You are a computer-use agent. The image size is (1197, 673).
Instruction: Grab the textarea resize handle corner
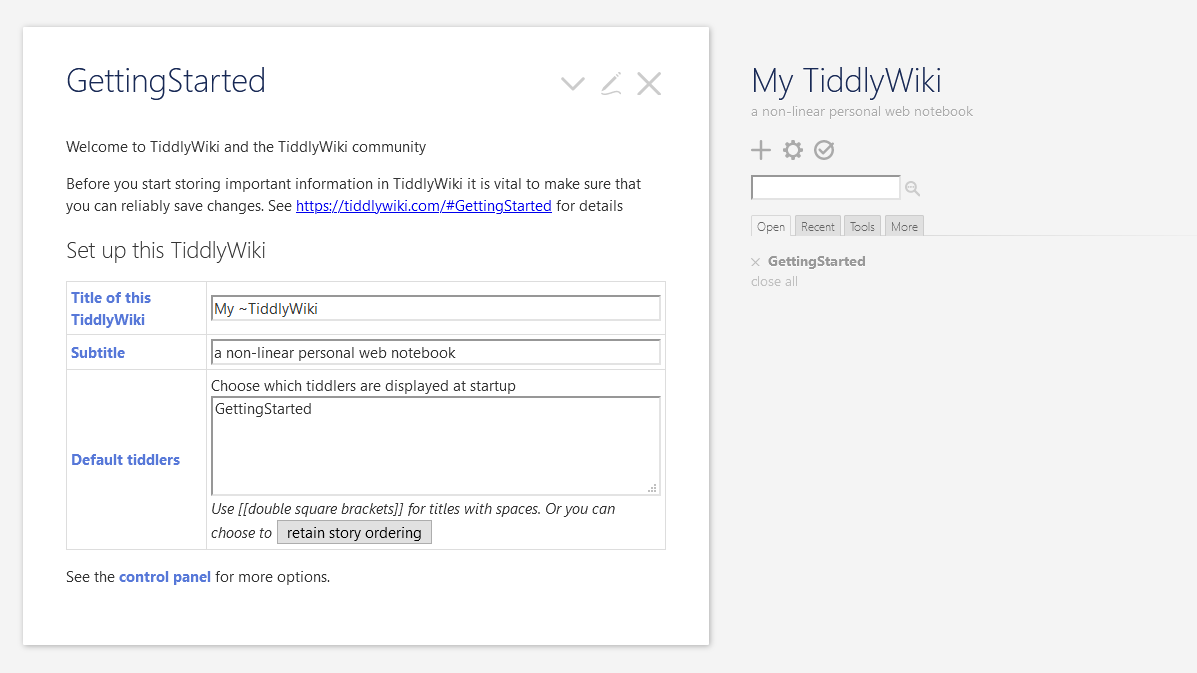(x=653, y=488)
